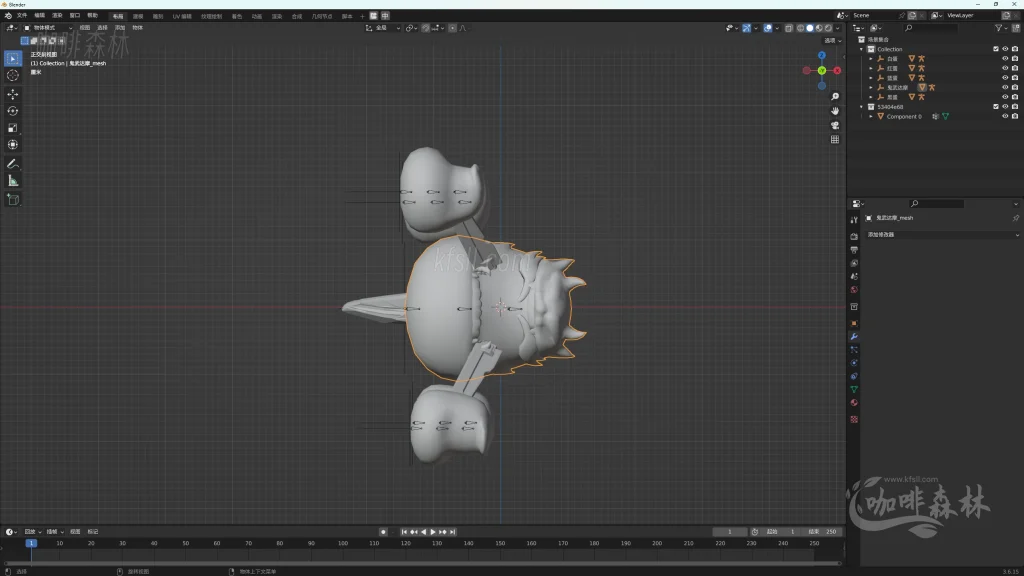Toggle camera view using the viewport camera icon
The height and width of the screenshot is (576, 1024).
coord(835,125)
